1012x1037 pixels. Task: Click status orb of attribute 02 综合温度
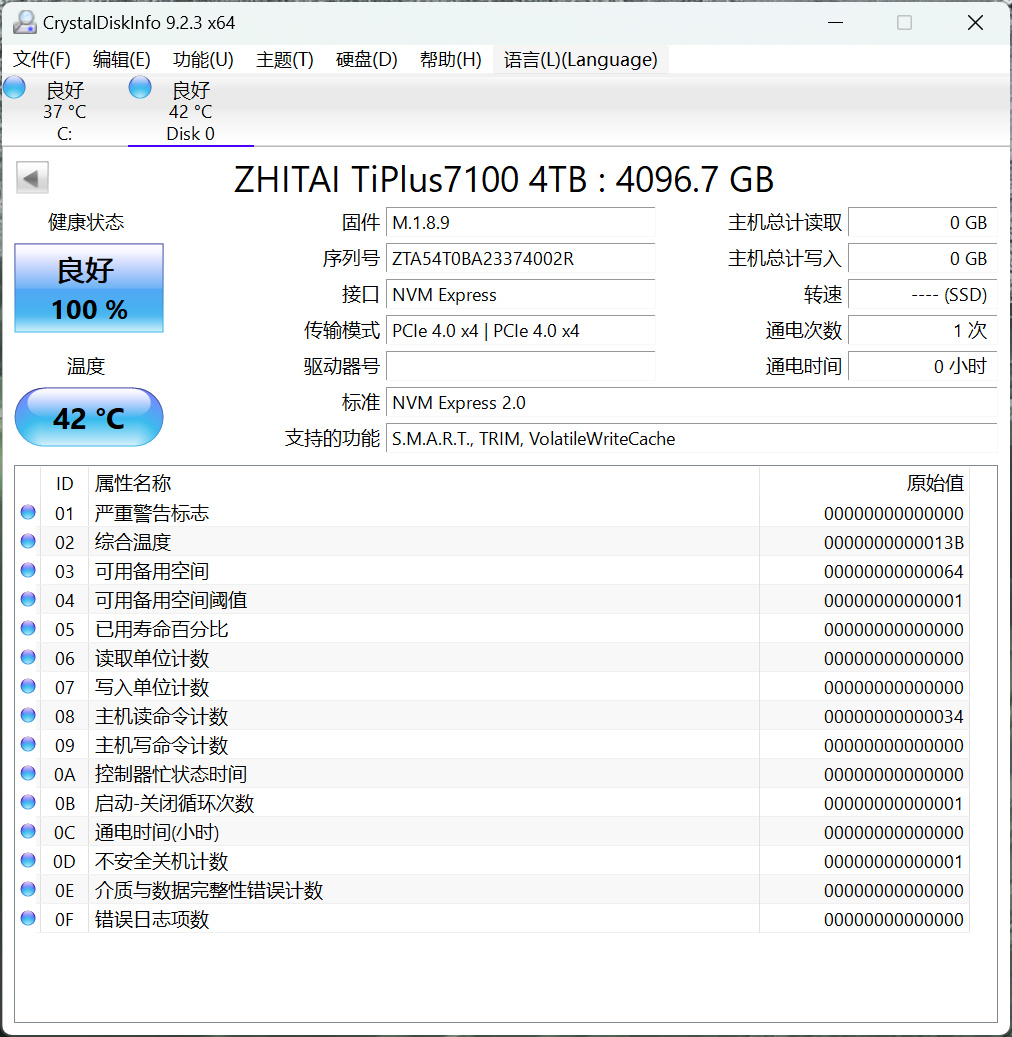[x=28, y=541]
